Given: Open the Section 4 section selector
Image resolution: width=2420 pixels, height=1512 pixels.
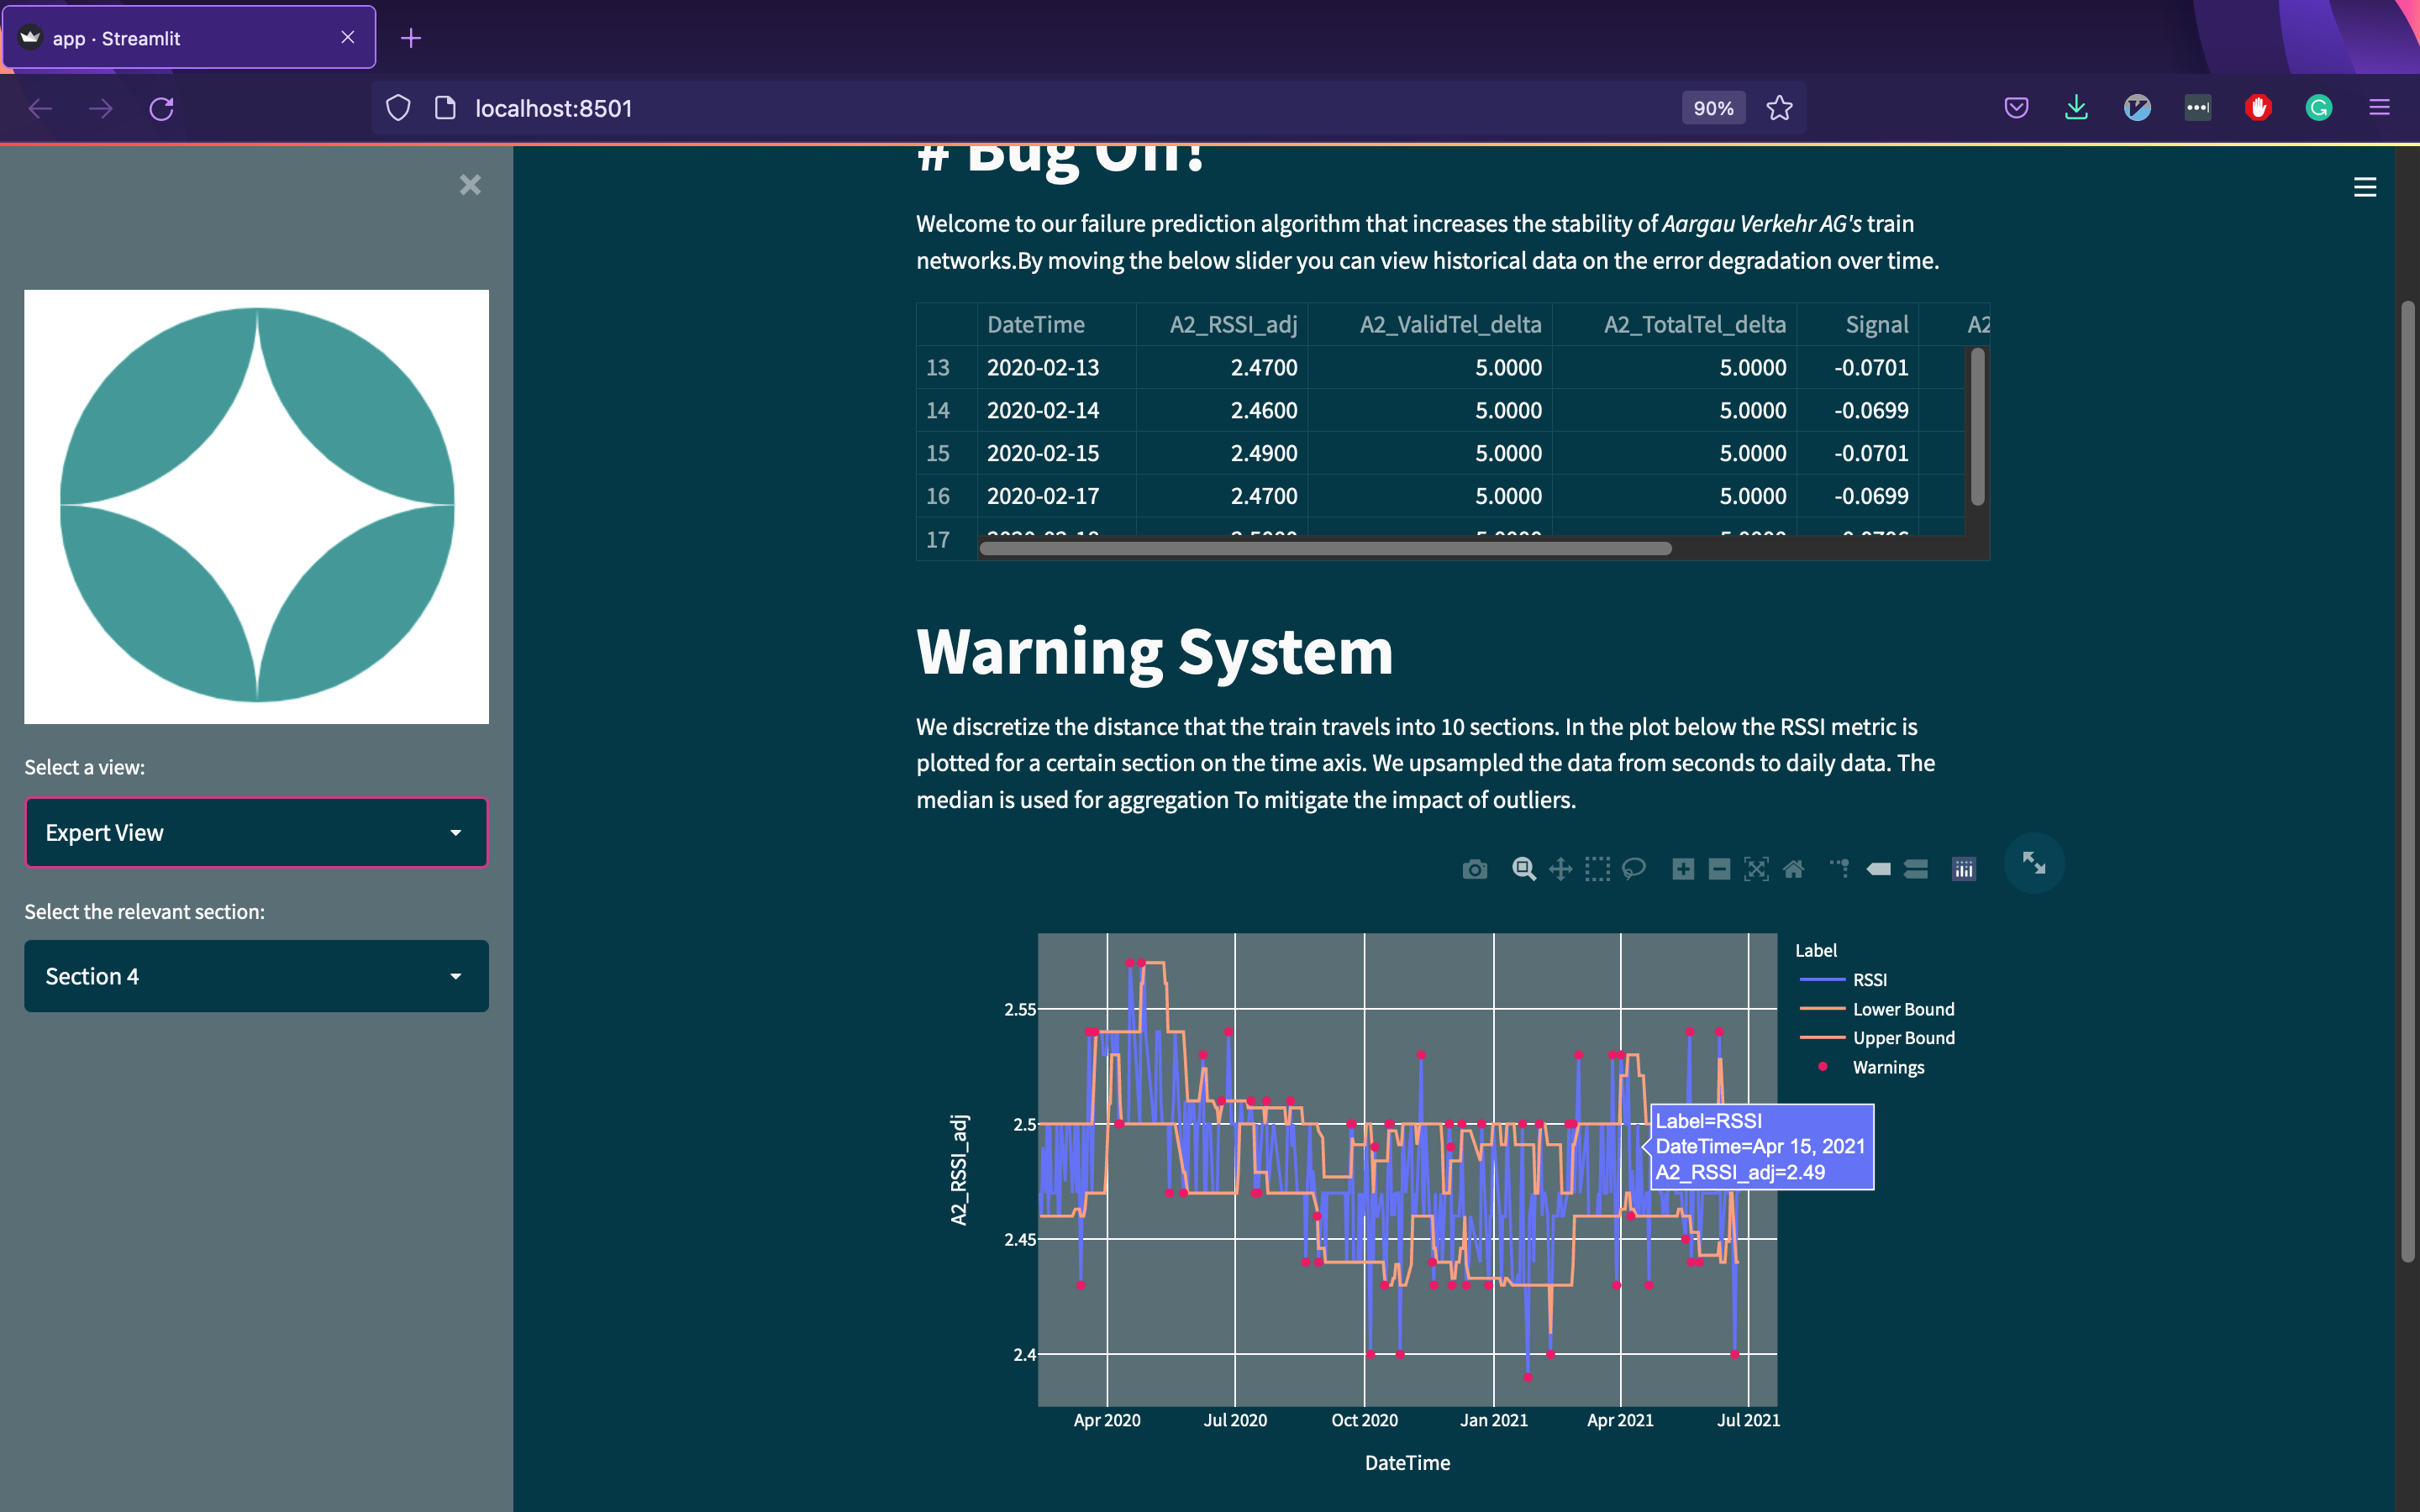Looking at the screenshot, I should pos(256,976).
